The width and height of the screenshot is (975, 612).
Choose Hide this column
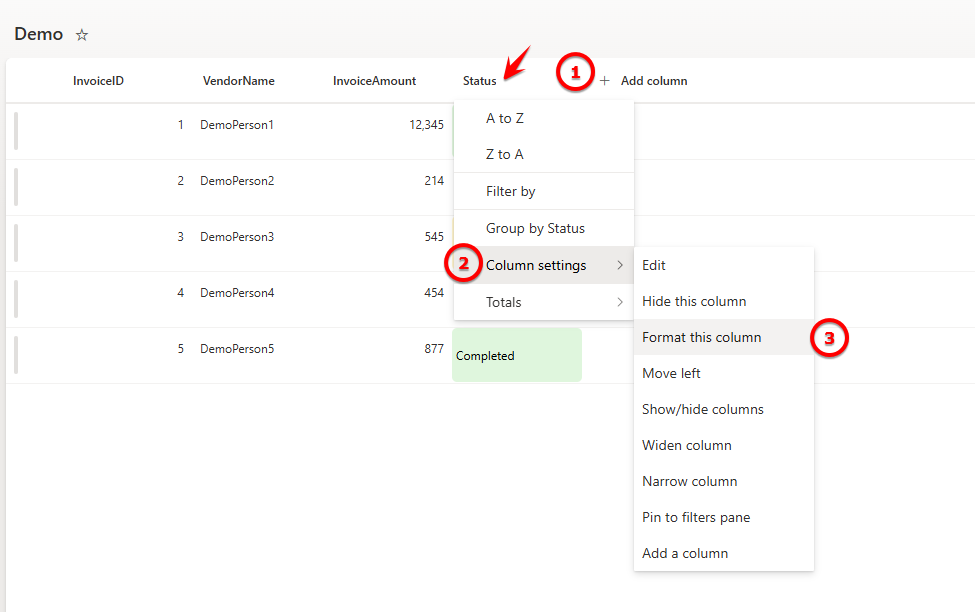click(x=694, y=301)
